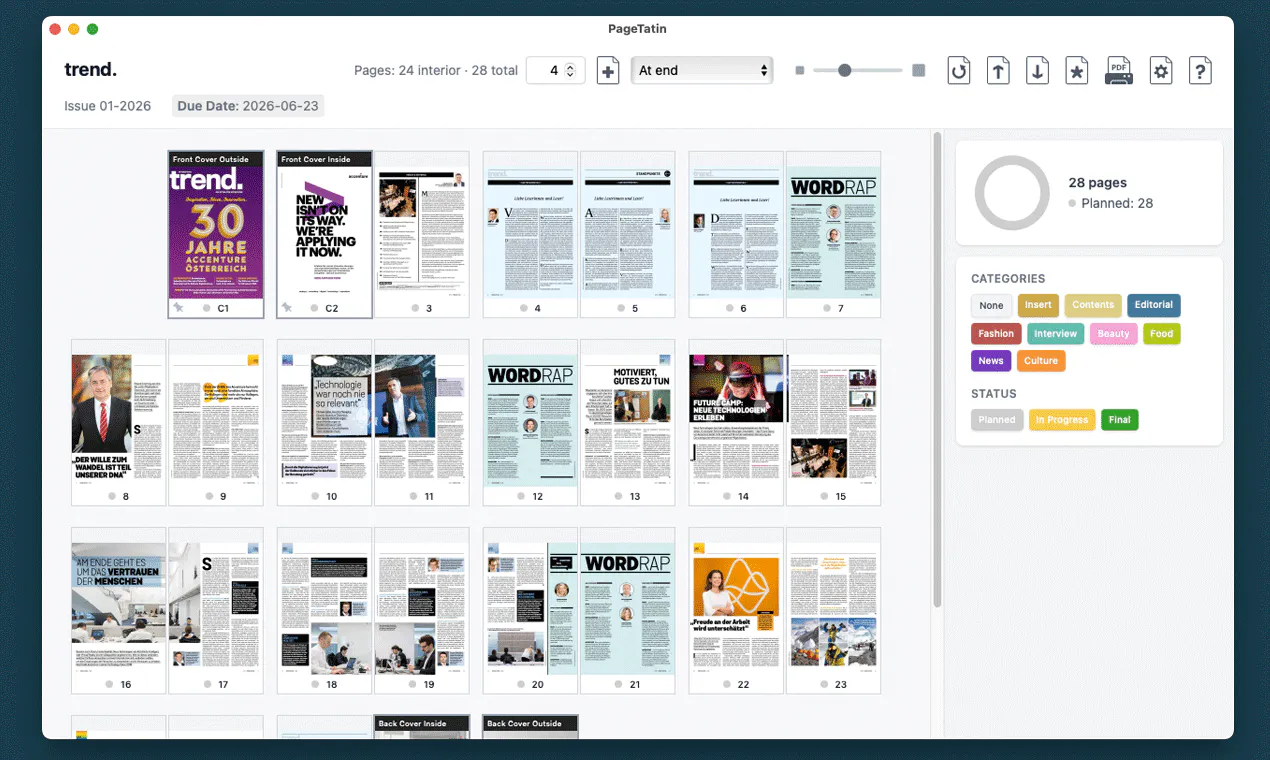Click the status dot of page C1
Image resolution: width=1270 pixels, height=760 pixels.
coord(207,309)
